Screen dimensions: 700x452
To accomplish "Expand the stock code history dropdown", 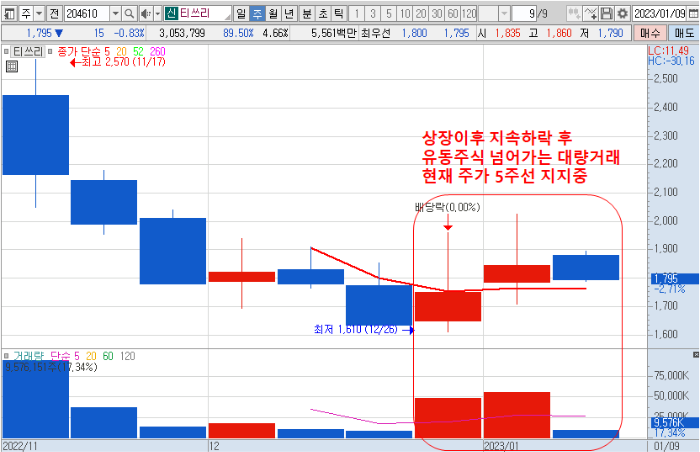I will 115,14.
